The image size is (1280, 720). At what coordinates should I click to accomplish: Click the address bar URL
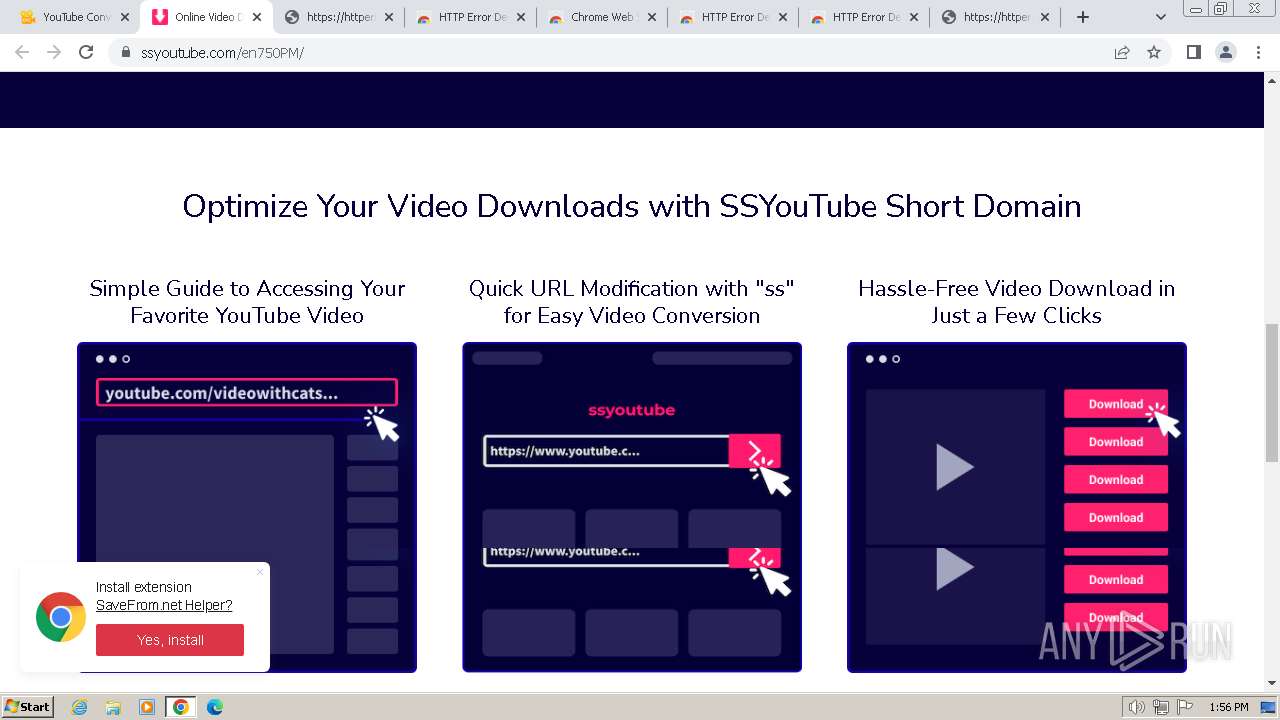222,52
